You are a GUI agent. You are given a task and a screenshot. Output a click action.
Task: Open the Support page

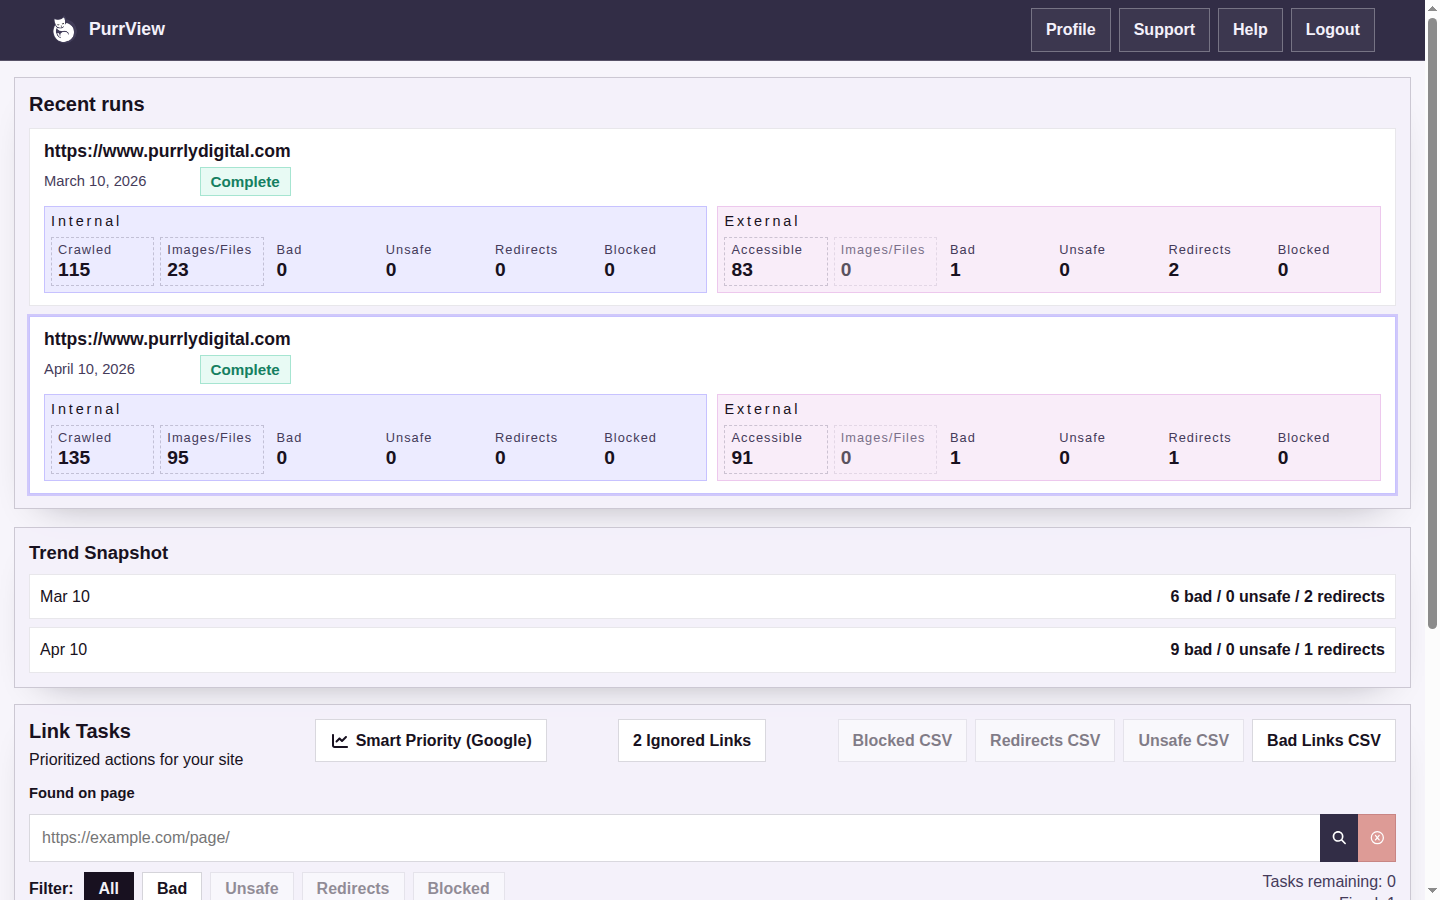[x=1164, y=29]
